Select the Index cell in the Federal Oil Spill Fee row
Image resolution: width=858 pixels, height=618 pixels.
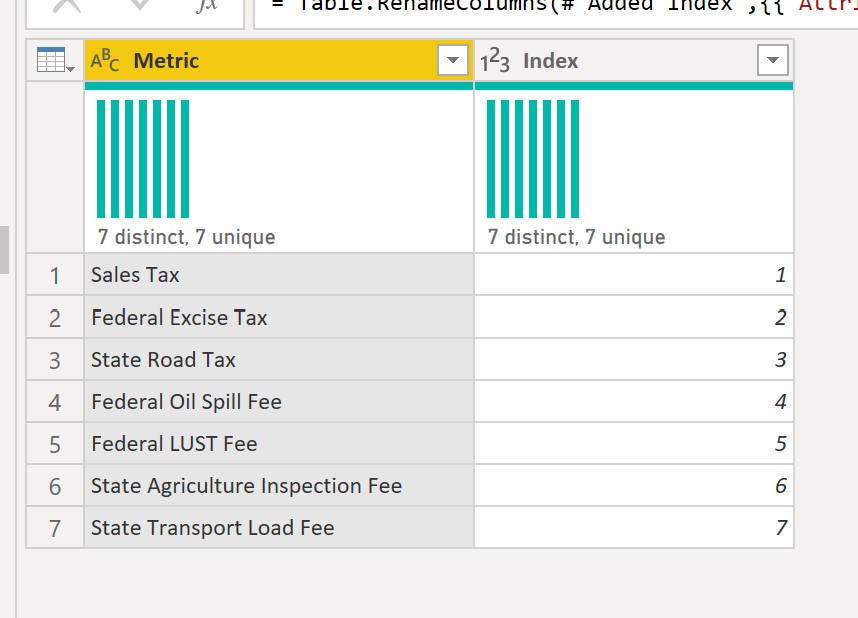(634, 402)
